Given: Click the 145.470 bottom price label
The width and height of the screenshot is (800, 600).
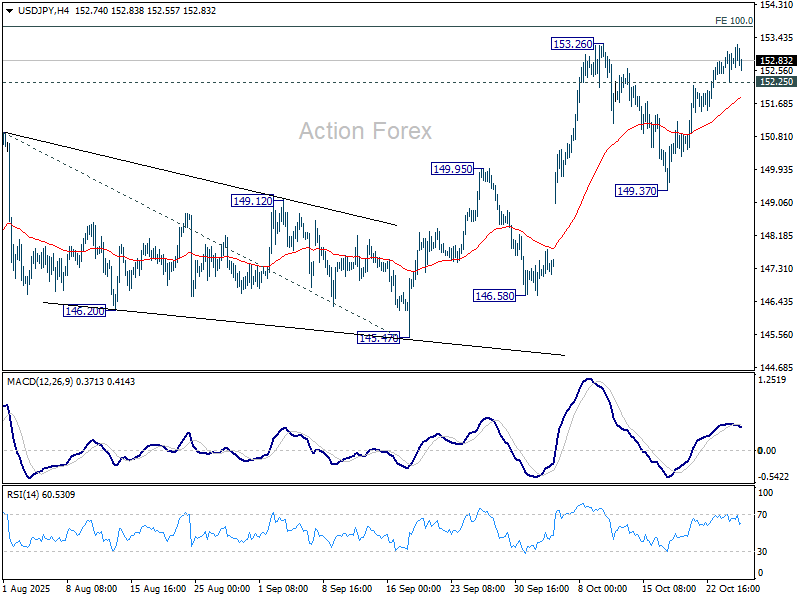Looking at the screenshot, I should coord(378,338).
